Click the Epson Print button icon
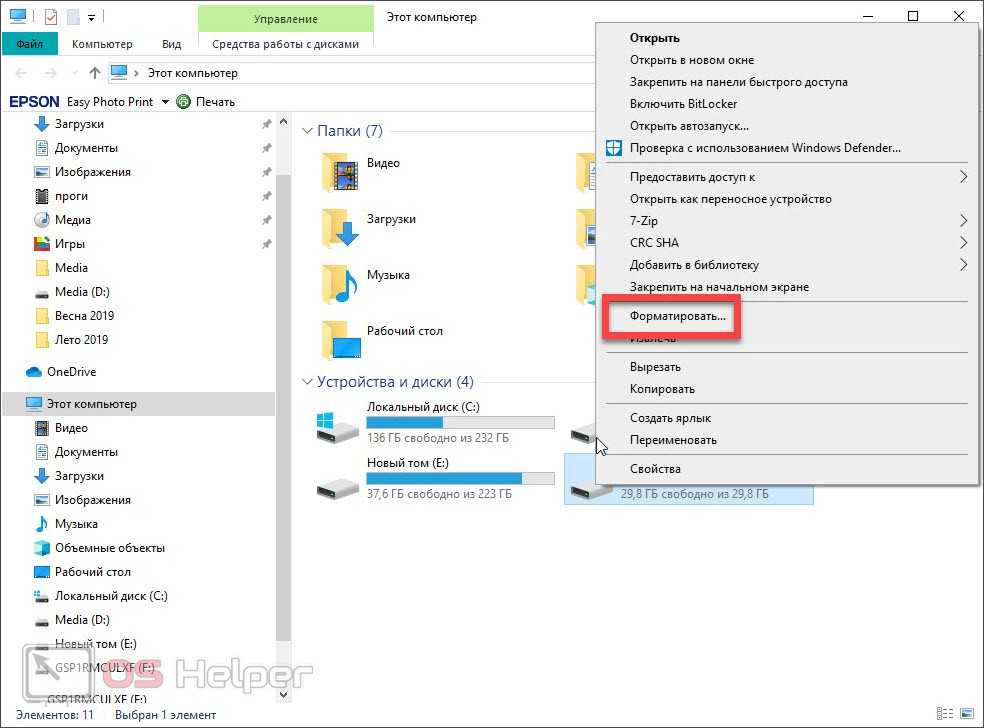Image resolution: width=984 pixels, height=728 pixels. (x=183, y=101)
